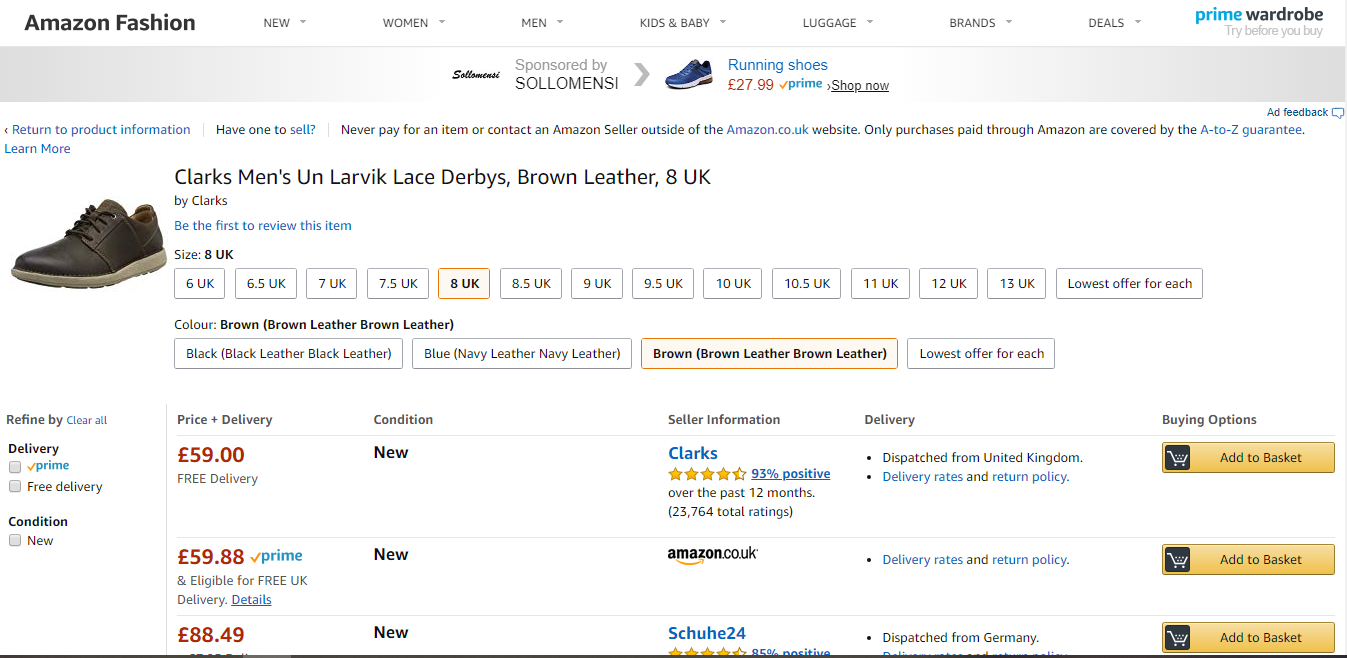Click the cart icon in Amazon.co.uk offer row
This screenshot has height=658, width=1347.
point(1178,560)
